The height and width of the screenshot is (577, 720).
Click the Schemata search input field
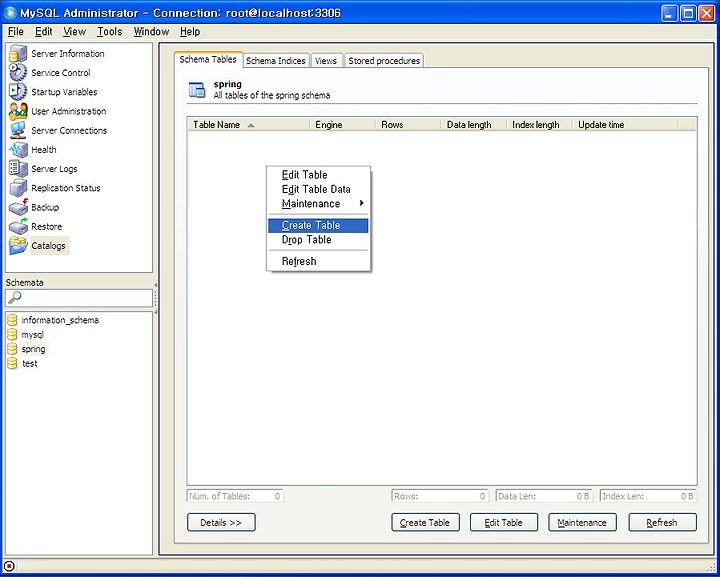point(79,298)
